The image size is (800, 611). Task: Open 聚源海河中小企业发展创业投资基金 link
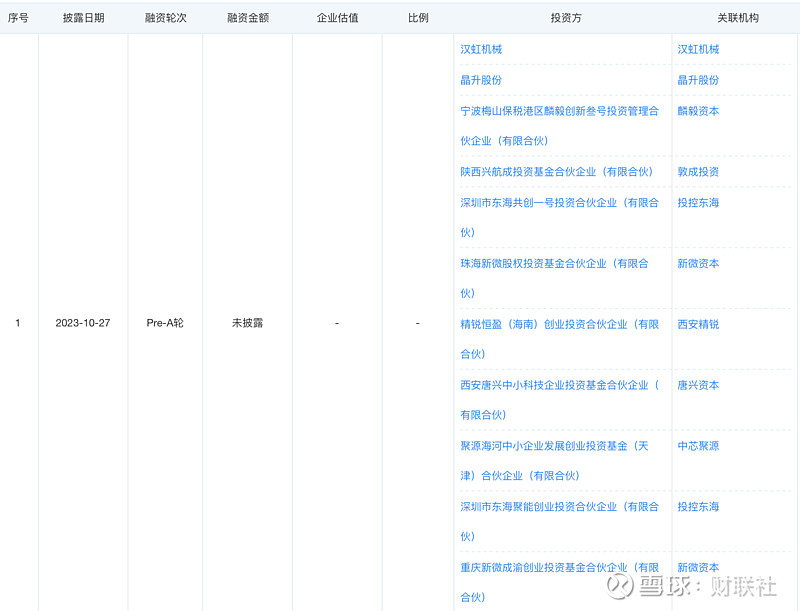pos(554,461)
